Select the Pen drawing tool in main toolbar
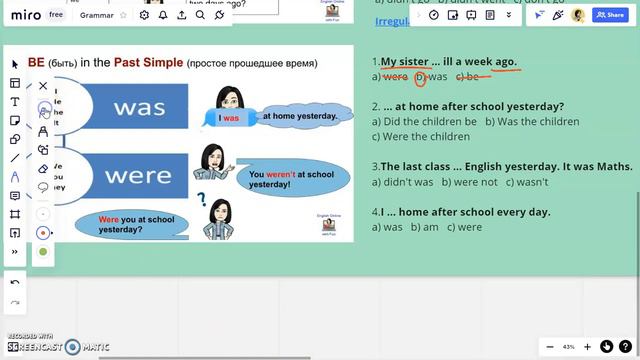Image resolution: width=640 pixels, height=360 pixels. click(x=15, y=177)
